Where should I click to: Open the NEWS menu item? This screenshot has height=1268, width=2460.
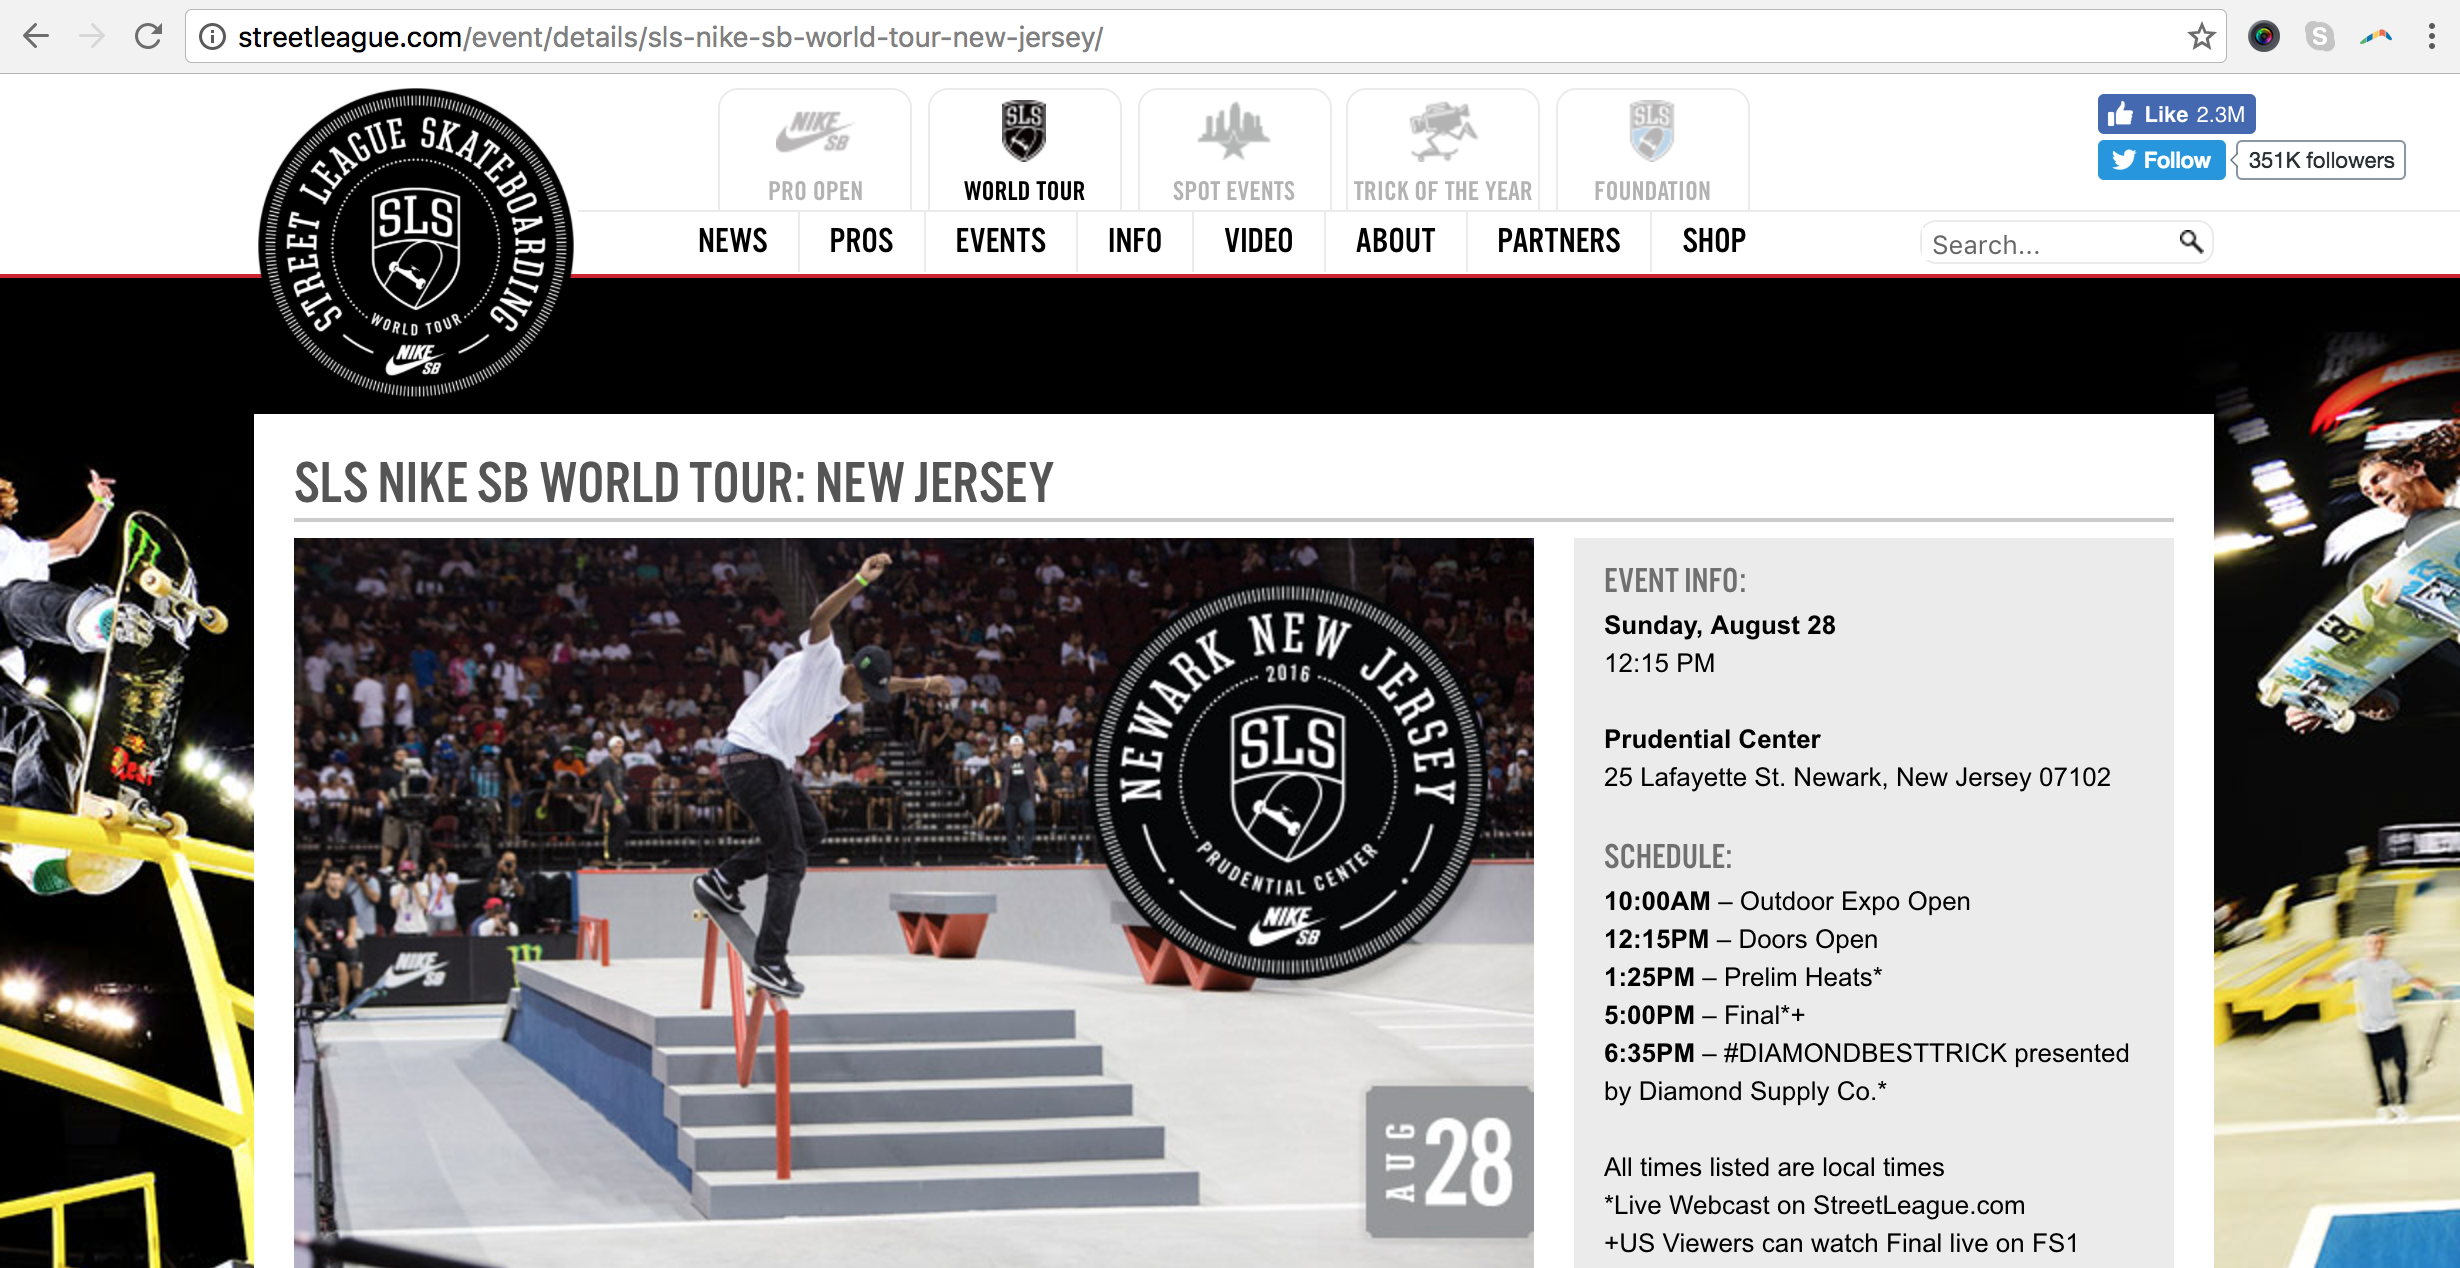click(732, 241)
